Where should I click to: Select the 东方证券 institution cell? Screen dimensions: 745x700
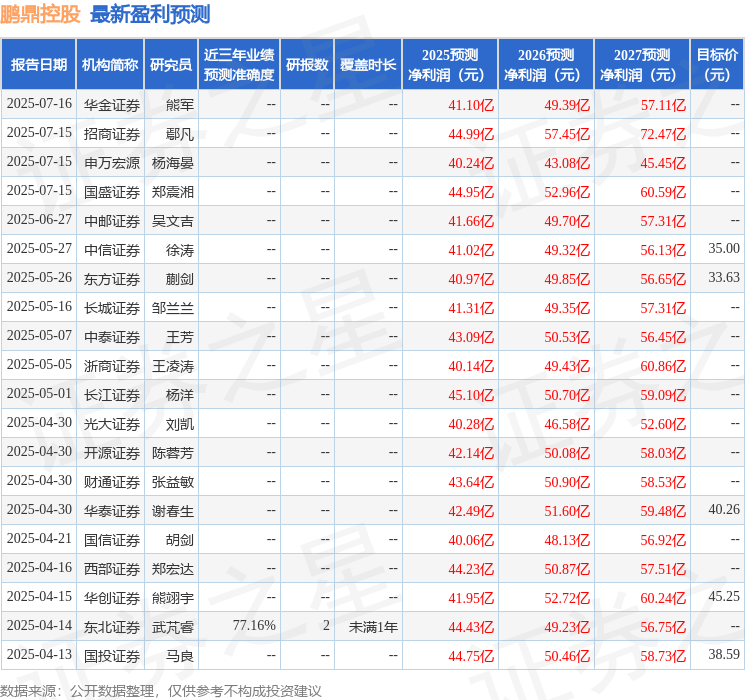[112, 279]
